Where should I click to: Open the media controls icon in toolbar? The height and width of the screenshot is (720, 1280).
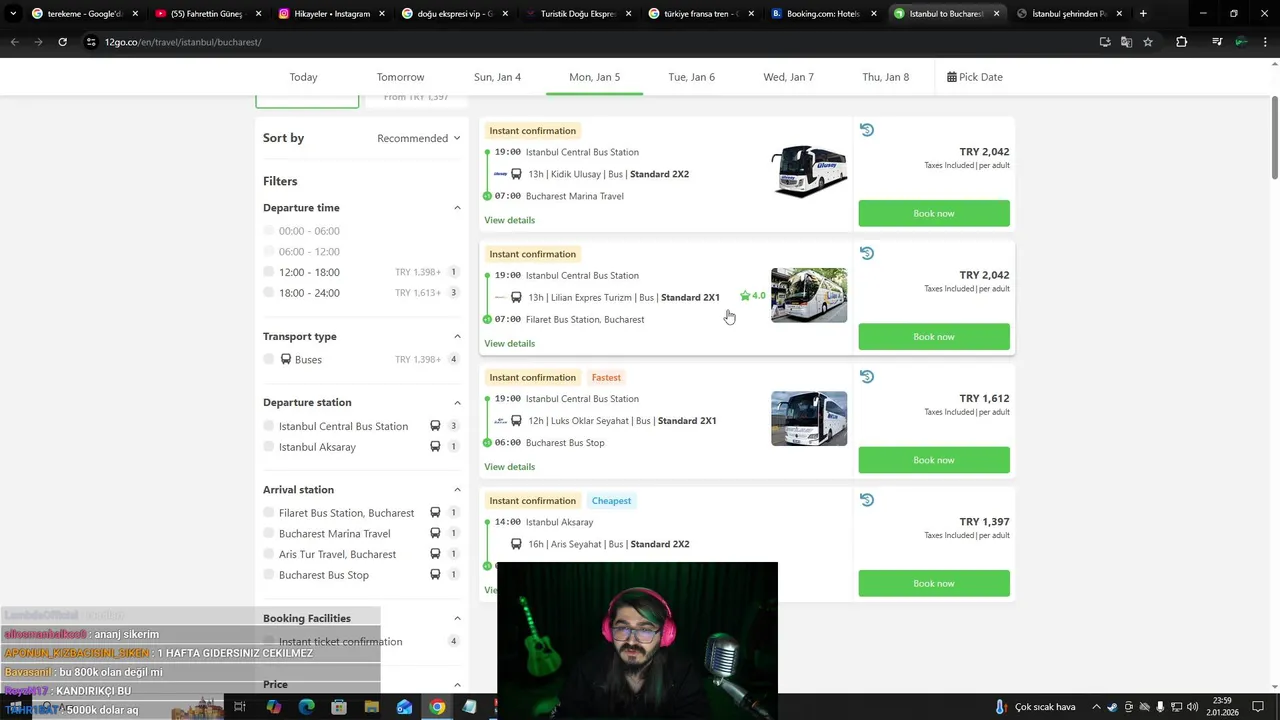[x=1217, y=42]
